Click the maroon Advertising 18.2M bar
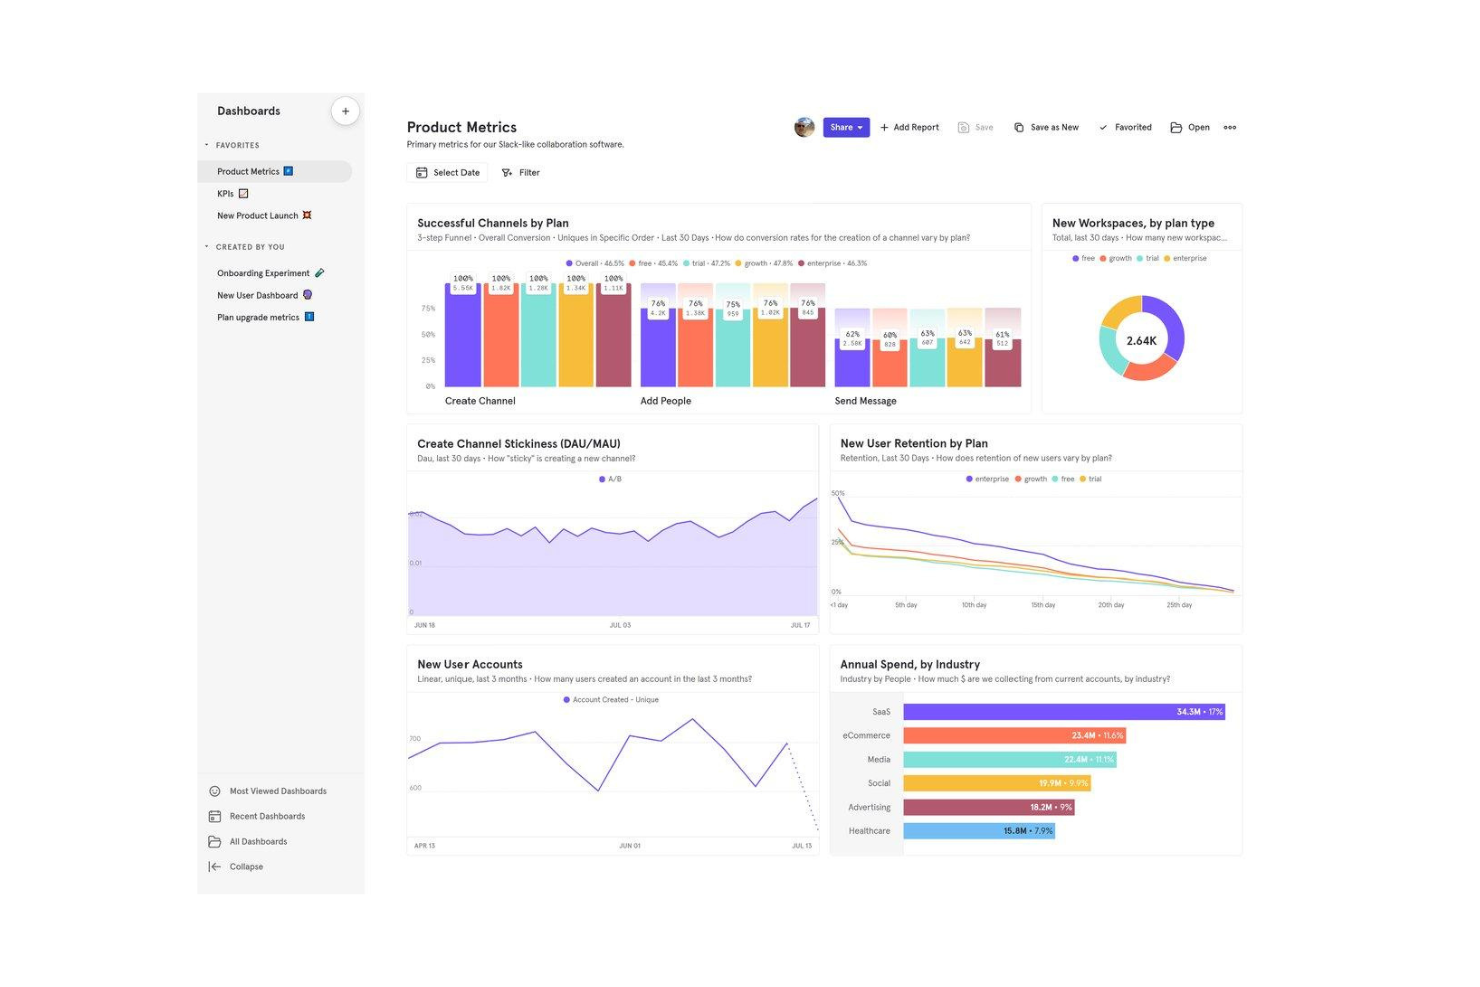Viewport: 1480px width, 987px height. (989, 807)
